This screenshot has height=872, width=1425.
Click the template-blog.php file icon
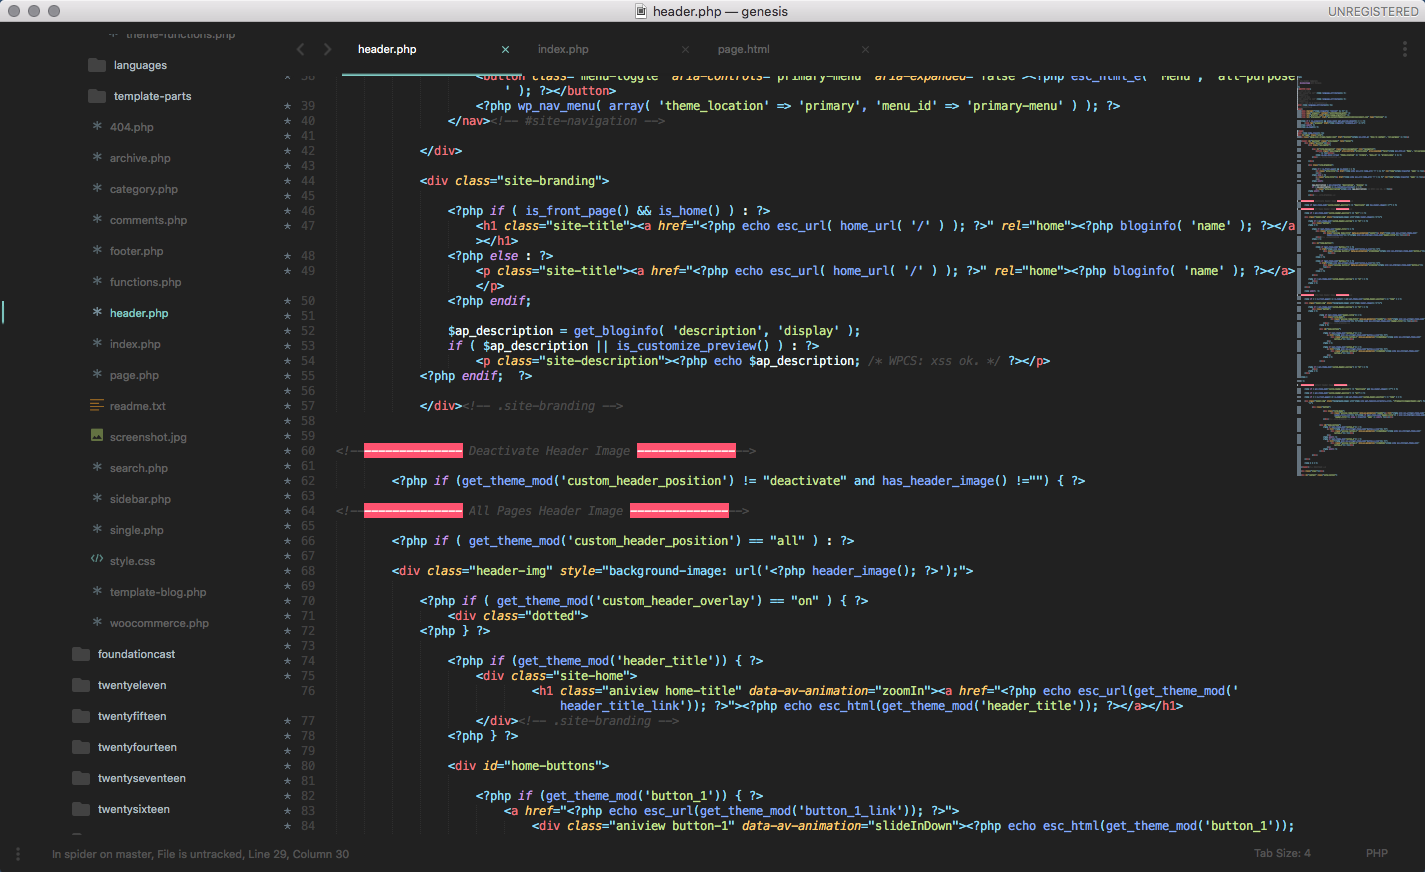[97, 592]
